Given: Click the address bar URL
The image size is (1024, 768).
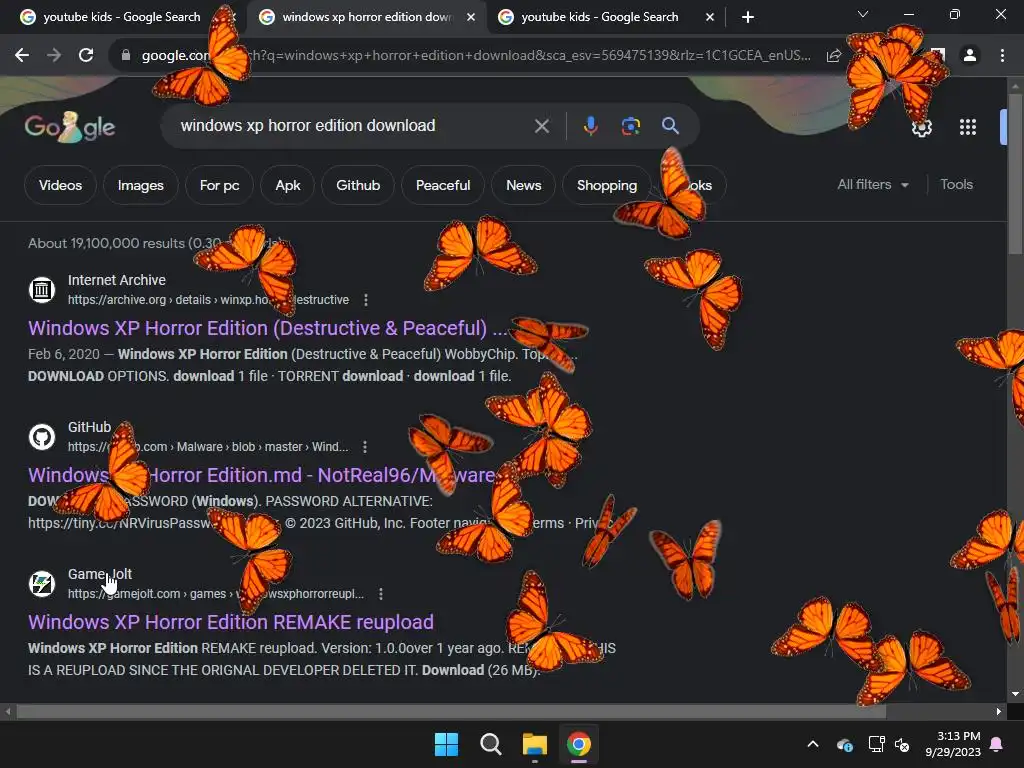Looking at the screenshot, I should pyautogui.click(x=477, y=56).
